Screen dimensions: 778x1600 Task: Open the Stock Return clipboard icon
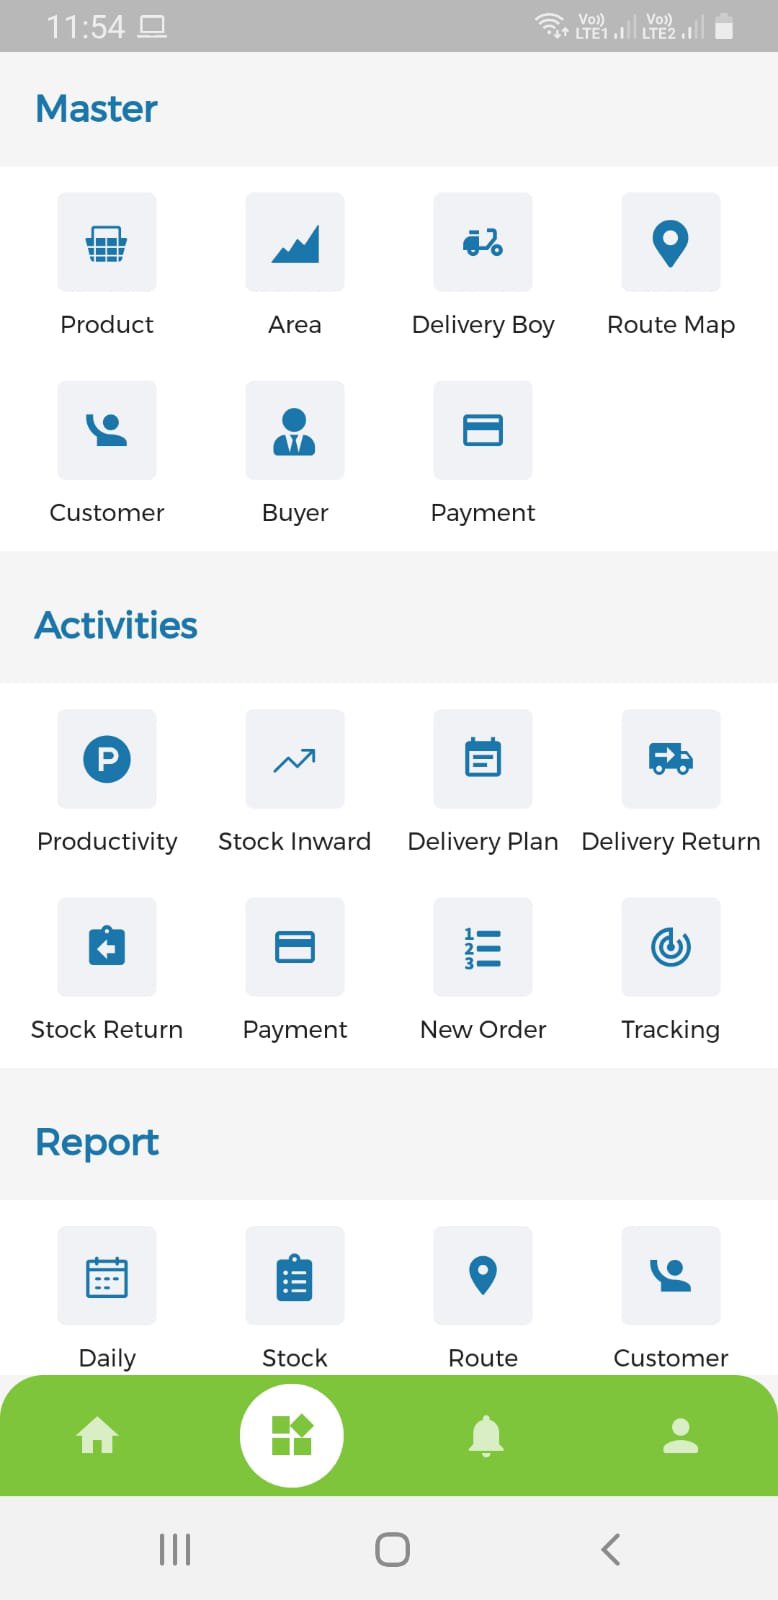point(107,947)
